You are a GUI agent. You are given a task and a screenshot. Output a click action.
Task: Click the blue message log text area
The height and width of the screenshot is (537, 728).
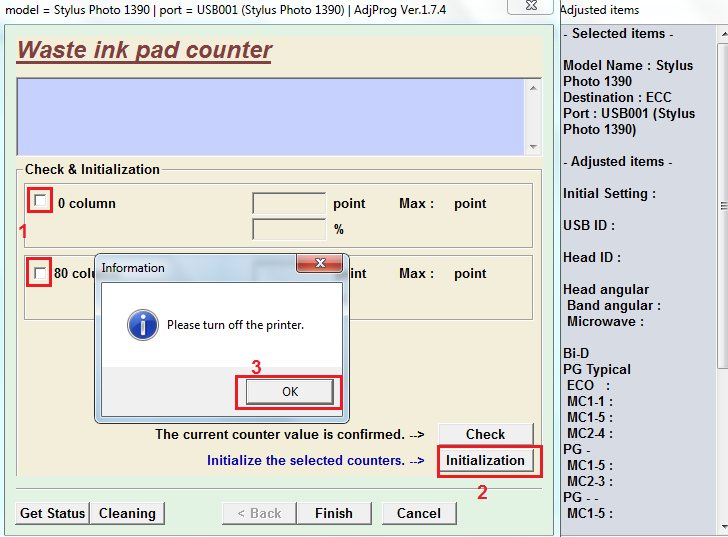pyautogui.click(x=271, y=117)
